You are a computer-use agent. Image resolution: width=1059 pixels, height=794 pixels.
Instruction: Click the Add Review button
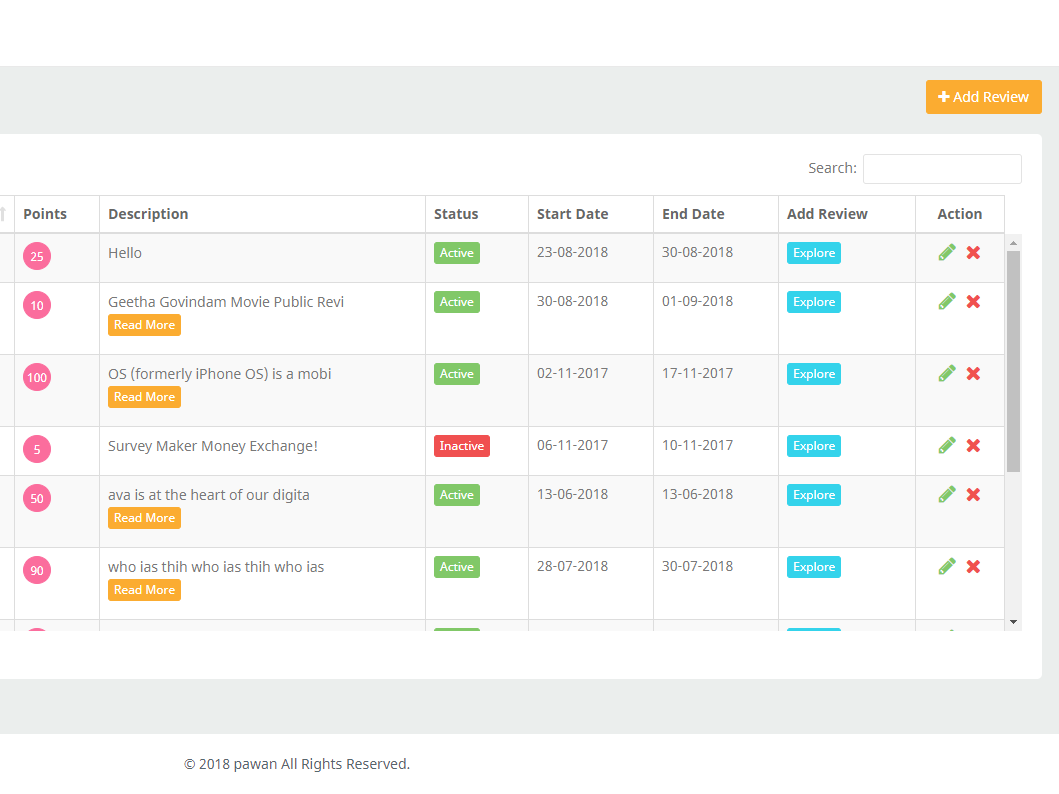983,96
